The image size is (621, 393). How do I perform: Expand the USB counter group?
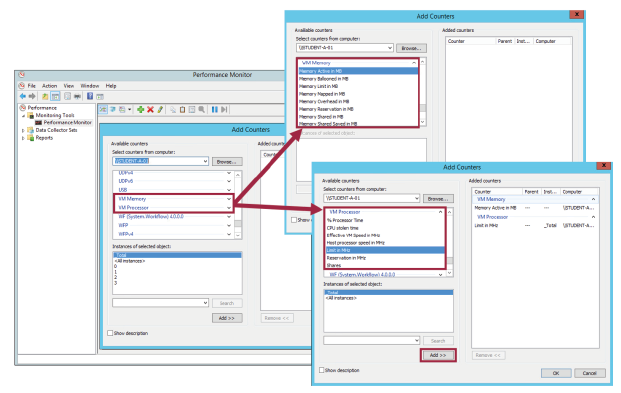pos(229,190)
